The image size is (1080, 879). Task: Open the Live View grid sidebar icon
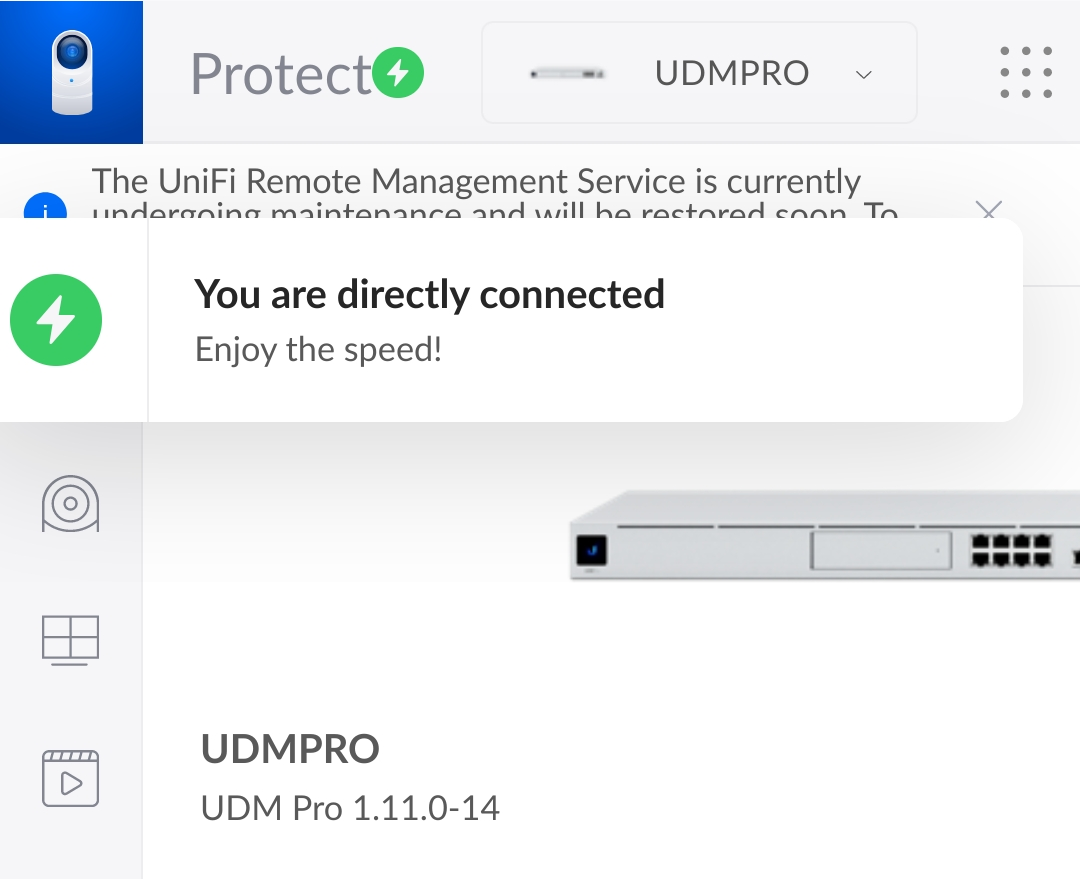[70, 640]
